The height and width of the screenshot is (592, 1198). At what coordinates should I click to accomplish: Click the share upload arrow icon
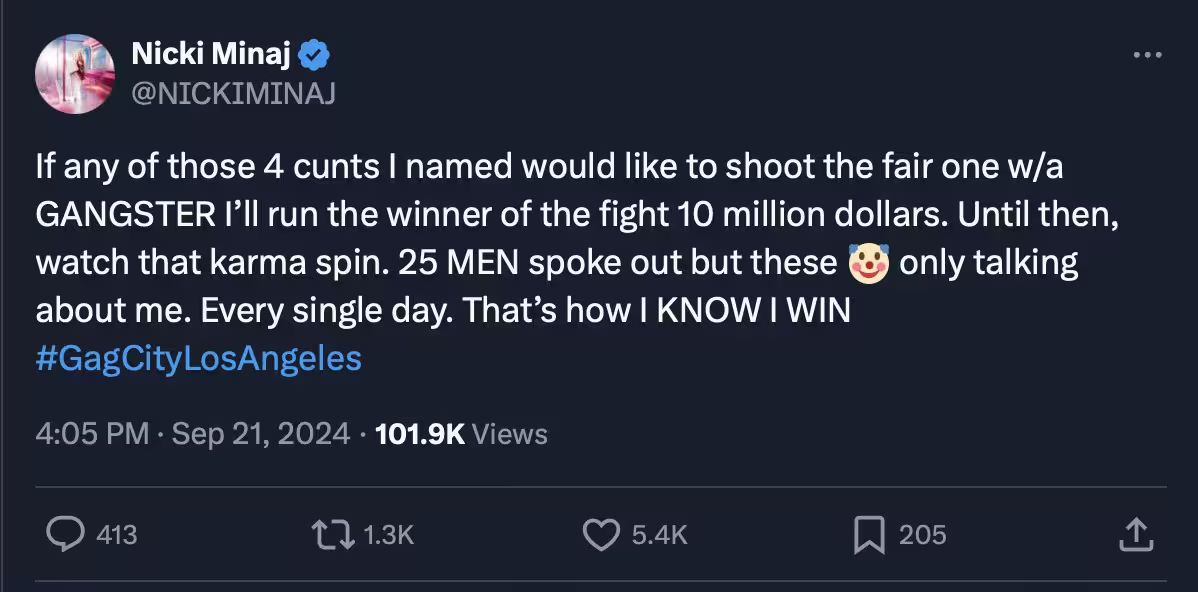click(1133, 535)
